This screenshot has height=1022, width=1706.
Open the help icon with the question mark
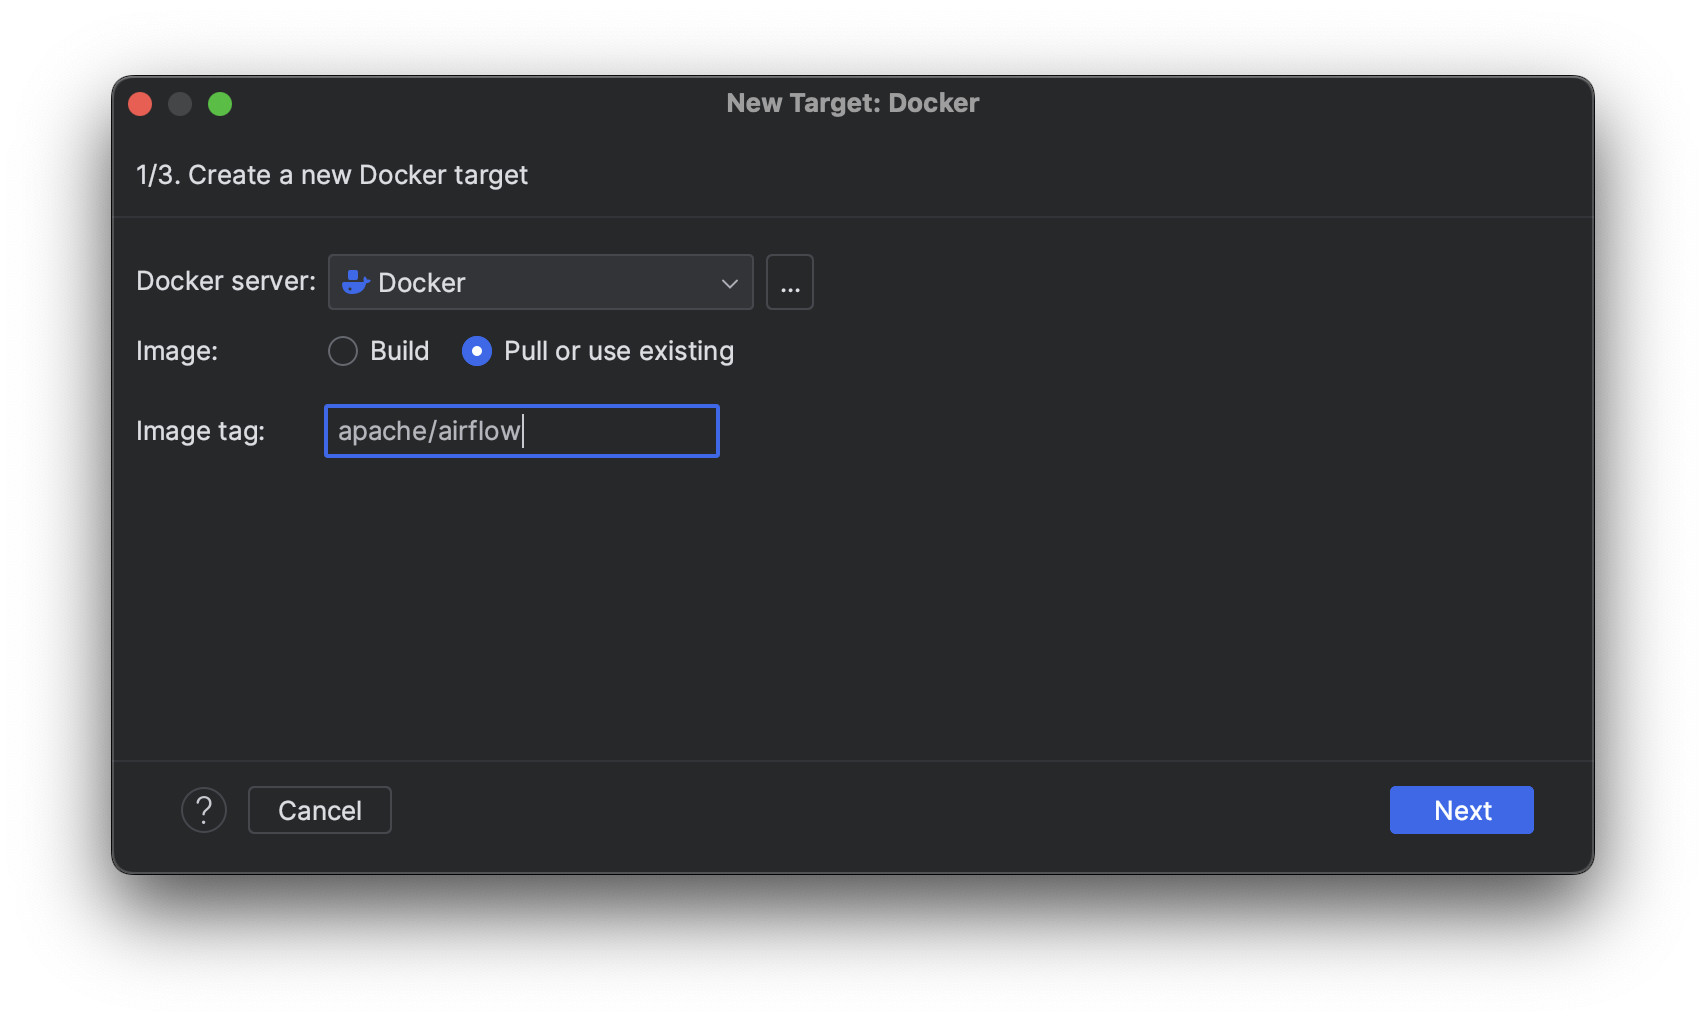coord(204,810)
